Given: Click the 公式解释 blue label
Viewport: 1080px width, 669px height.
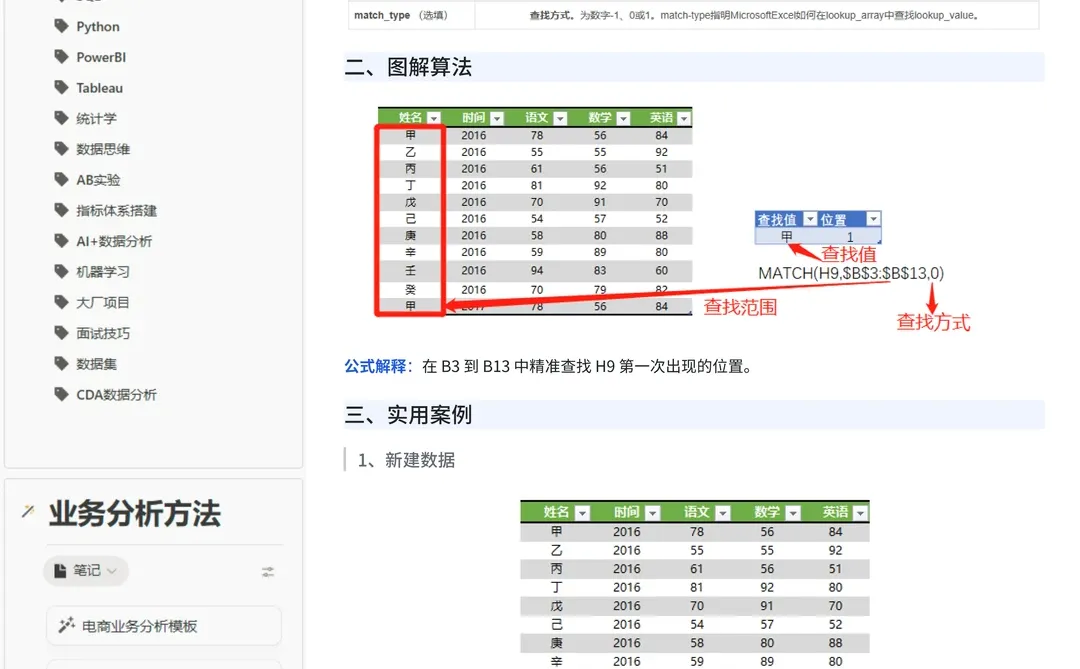Looking at the screenshot, I should (374, 366).
